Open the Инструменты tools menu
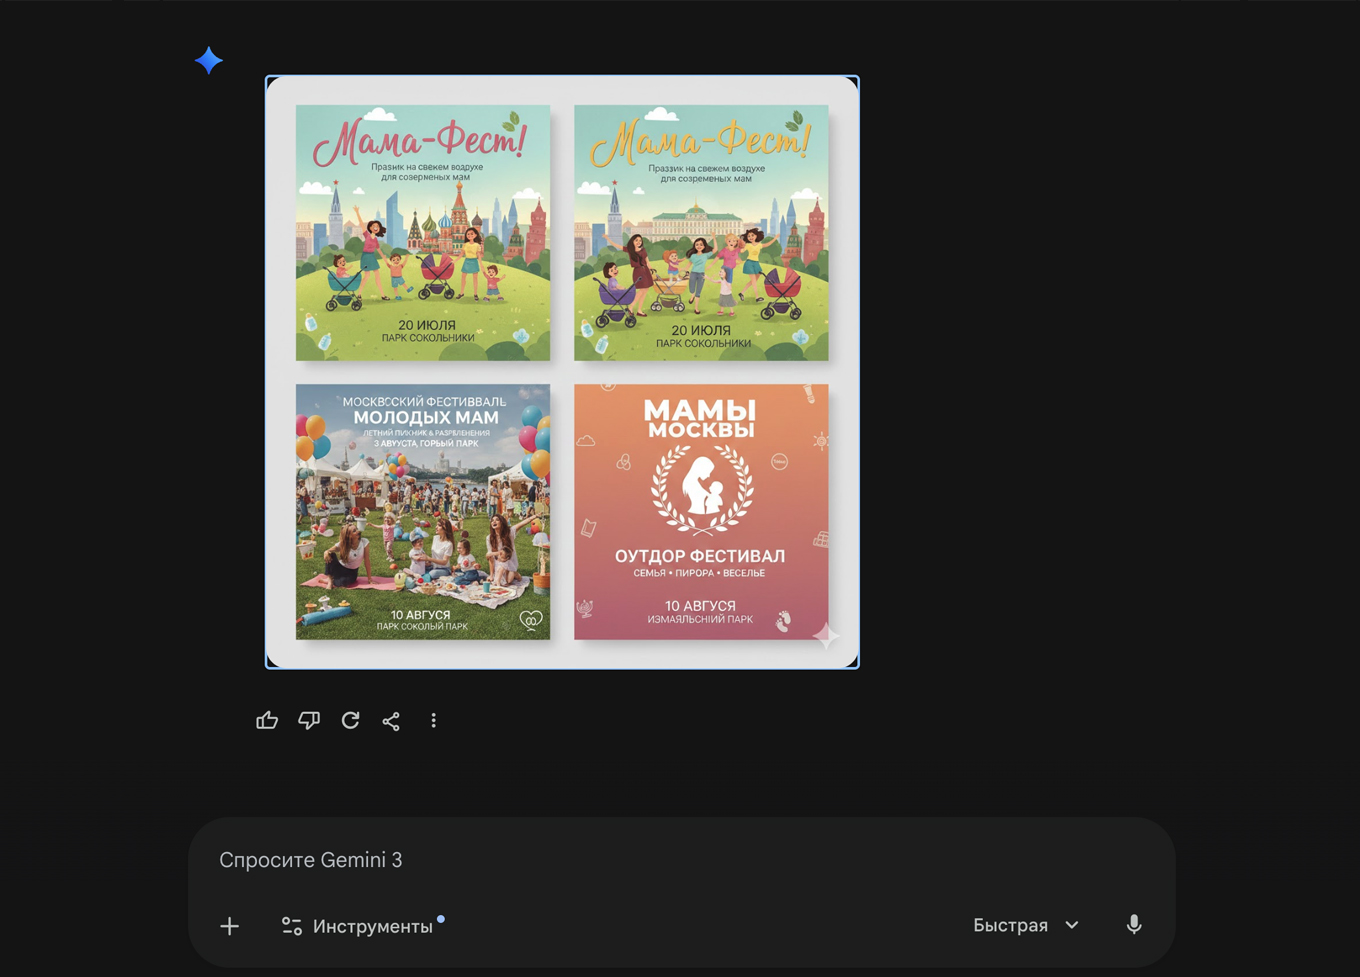 click(372, 925)
